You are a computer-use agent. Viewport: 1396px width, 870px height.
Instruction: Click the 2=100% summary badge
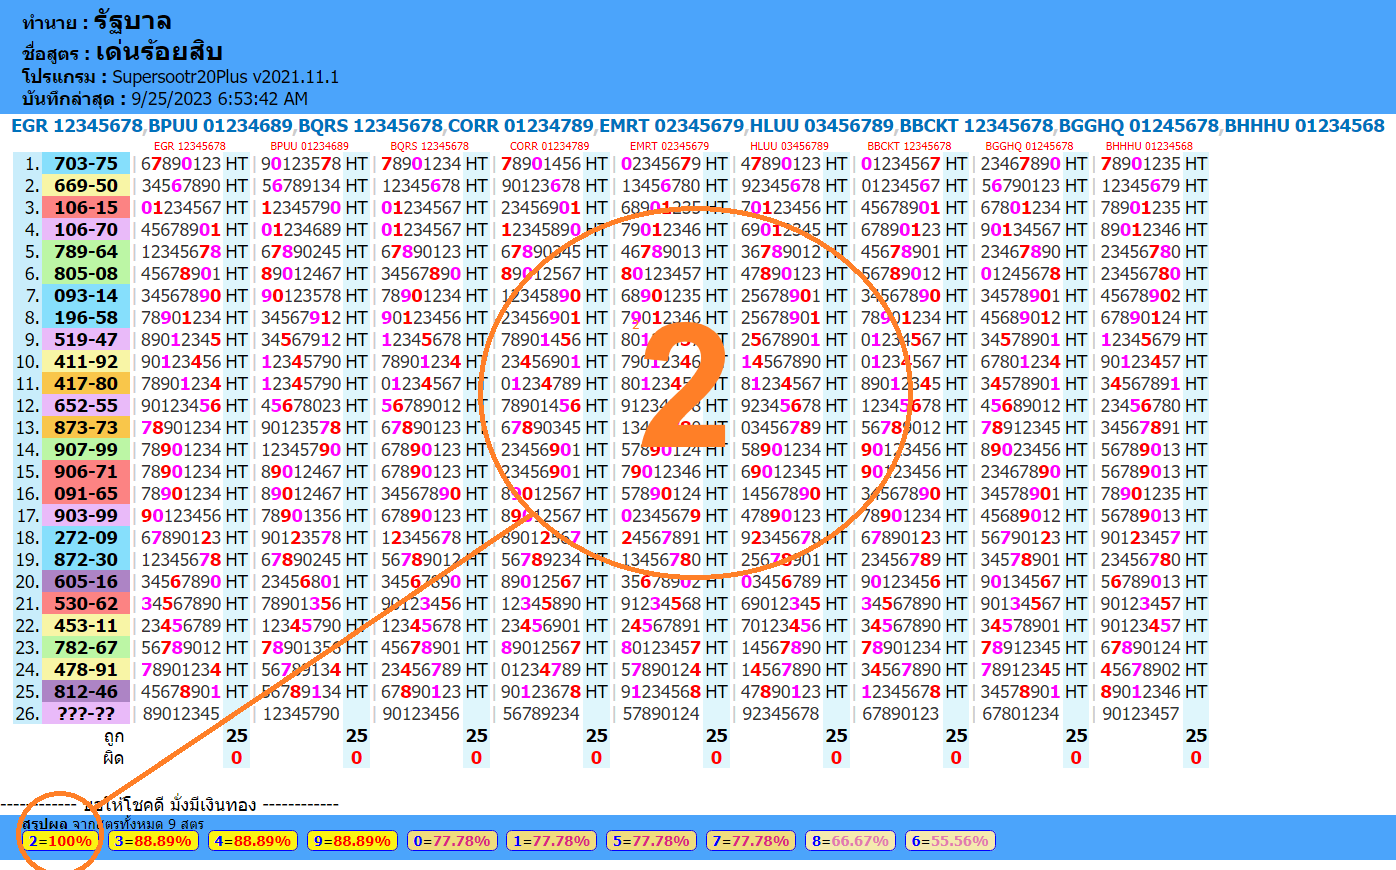tap(60, 841)
